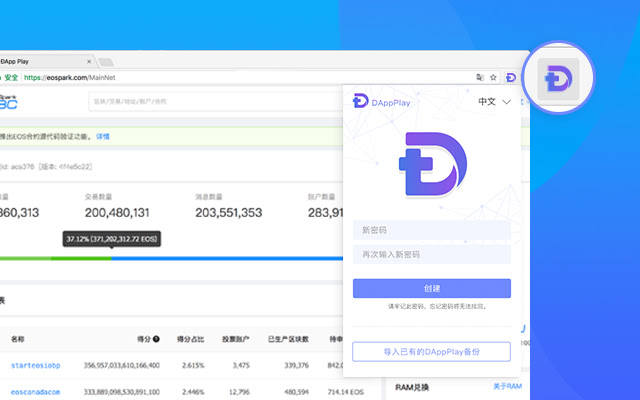The image size is (640, 400).
Task: Open the starteosiobp producer link
Action: click(36, 365)
